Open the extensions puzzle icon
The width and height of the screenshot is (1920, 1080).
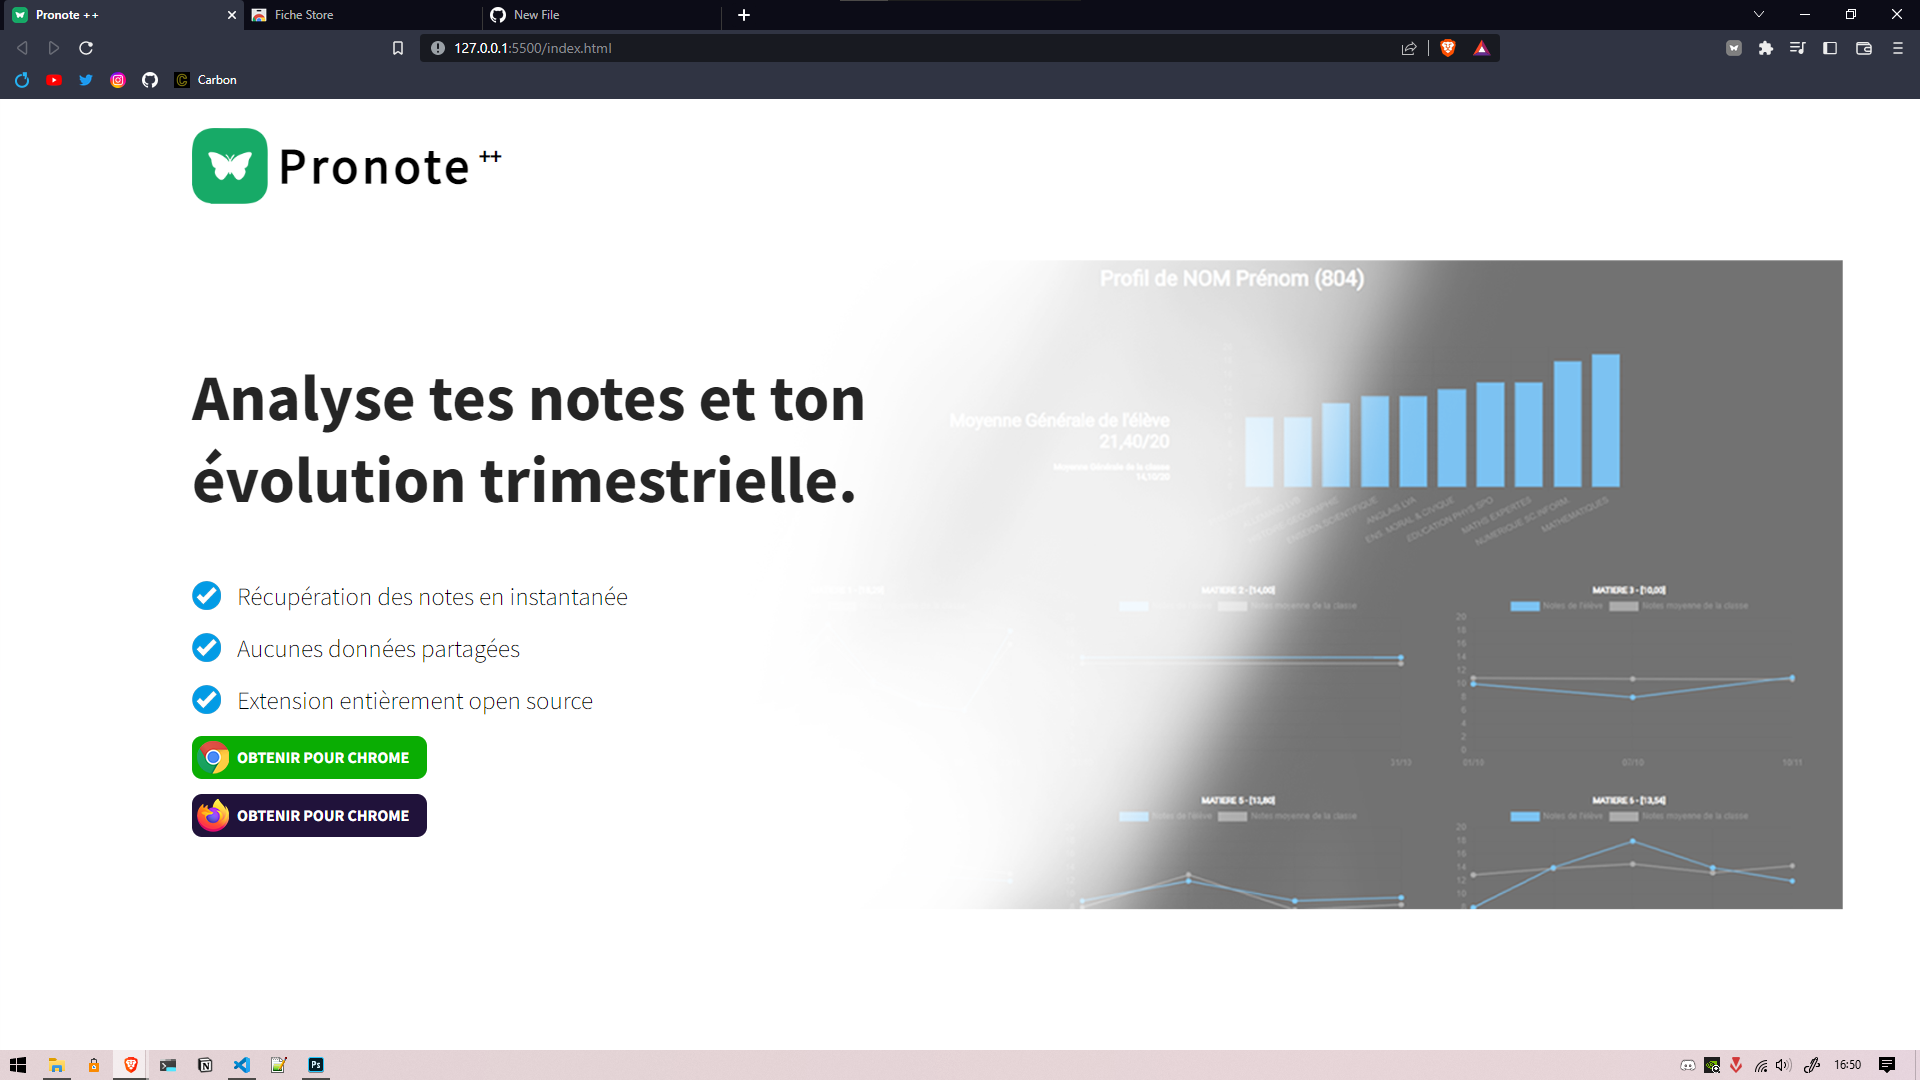[x=1765, y=47]
